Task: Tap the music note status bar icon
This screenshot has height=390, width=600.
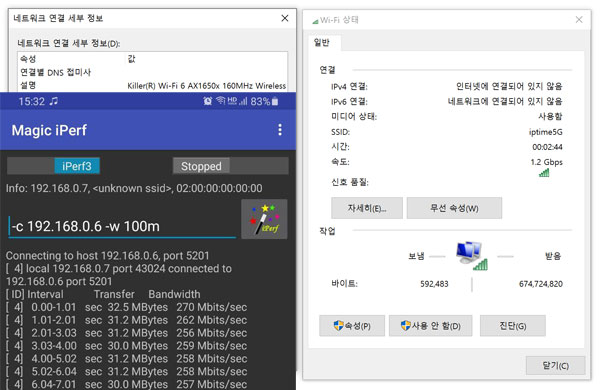Action: [x=54, y=101]
